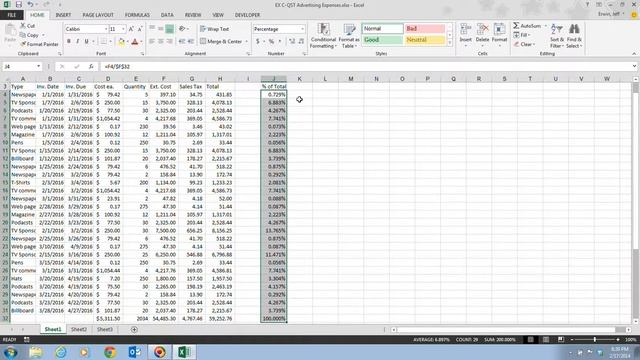Open the FILE tab
This screenshot has height=360, width=640.
[x=12, y=15]
